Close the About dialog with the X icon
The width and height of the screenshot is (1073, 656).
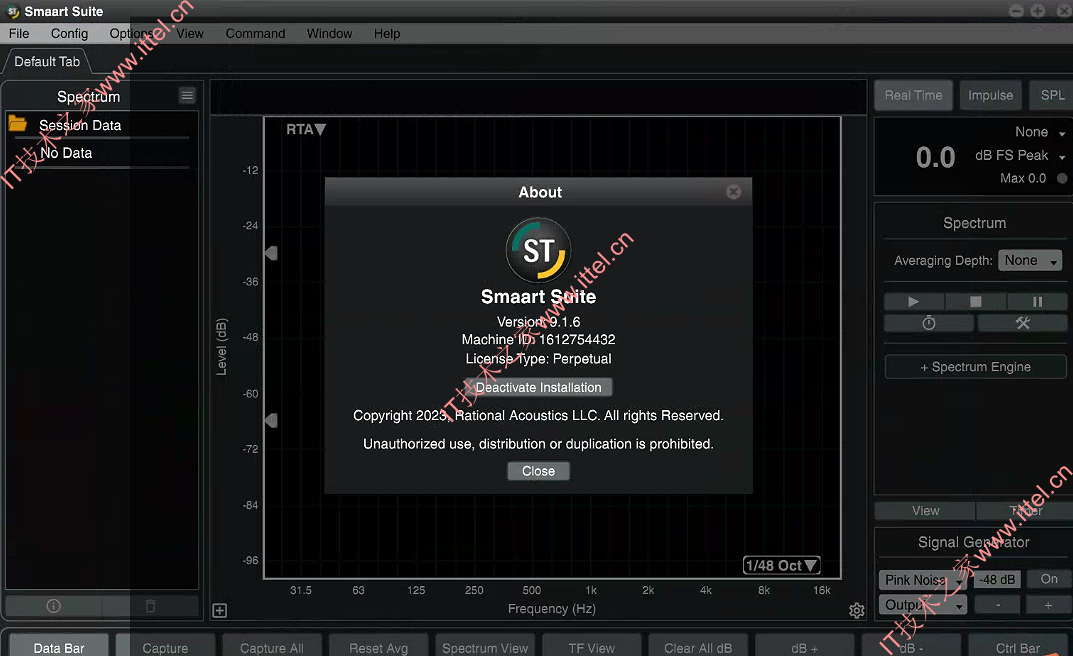[x=734, y=192]
